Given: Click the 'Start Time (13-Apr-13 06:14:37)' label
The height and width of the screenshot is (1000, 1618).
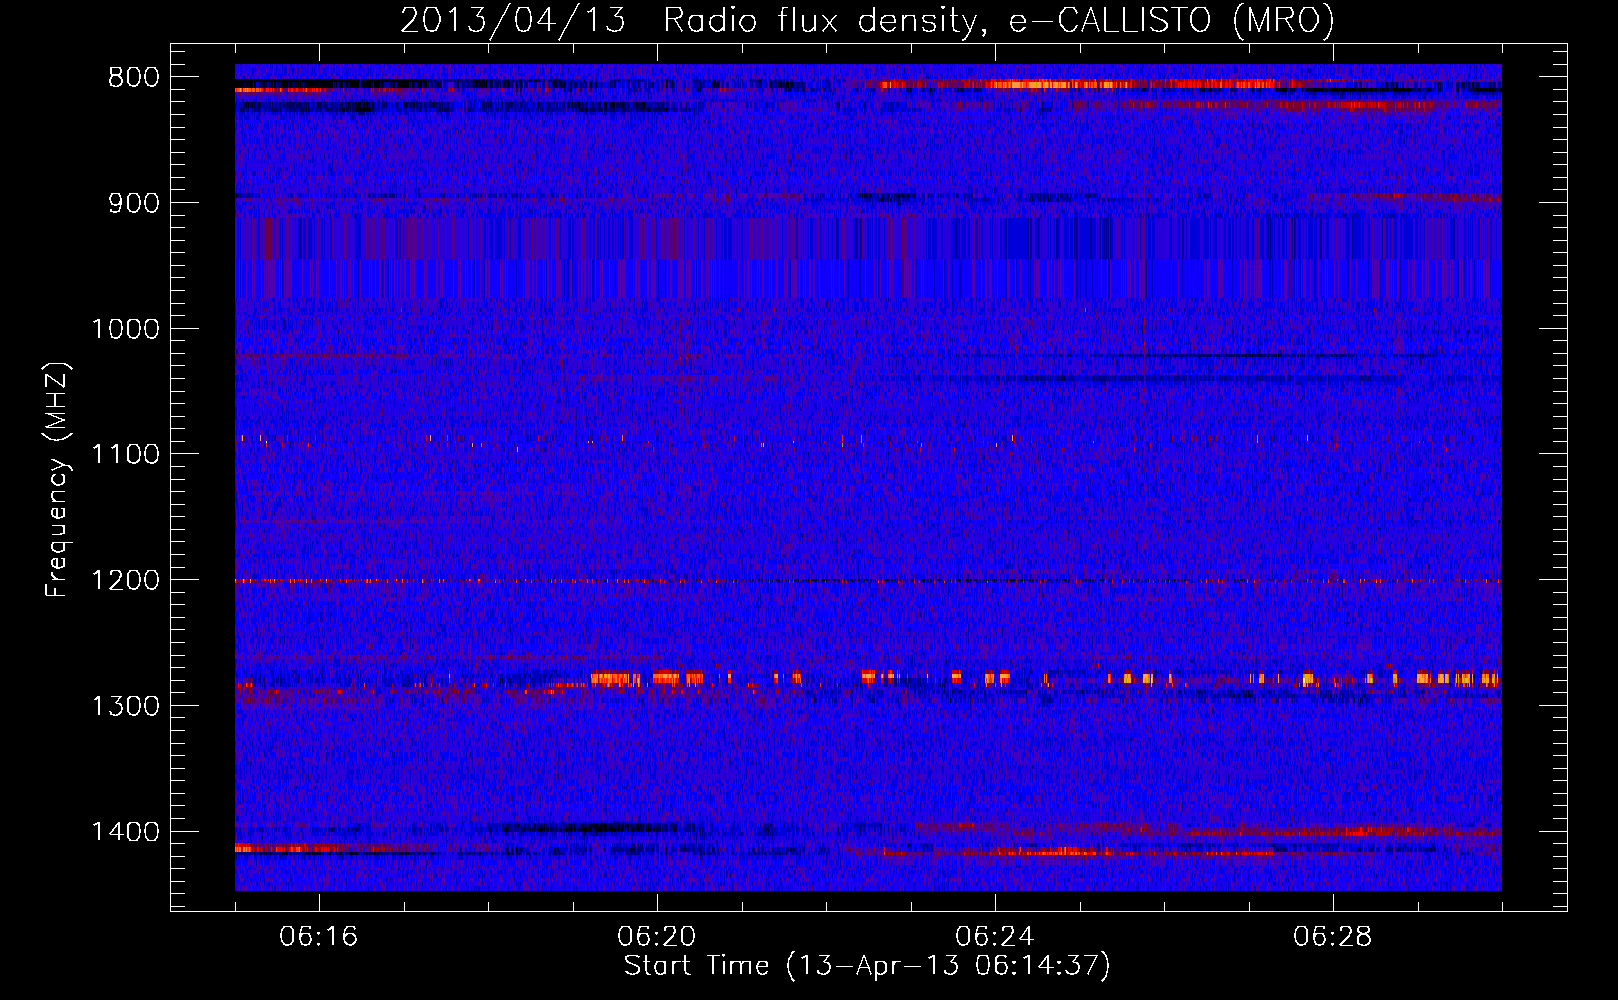Looking at the screenshot, I should click(x=867, y=966).
